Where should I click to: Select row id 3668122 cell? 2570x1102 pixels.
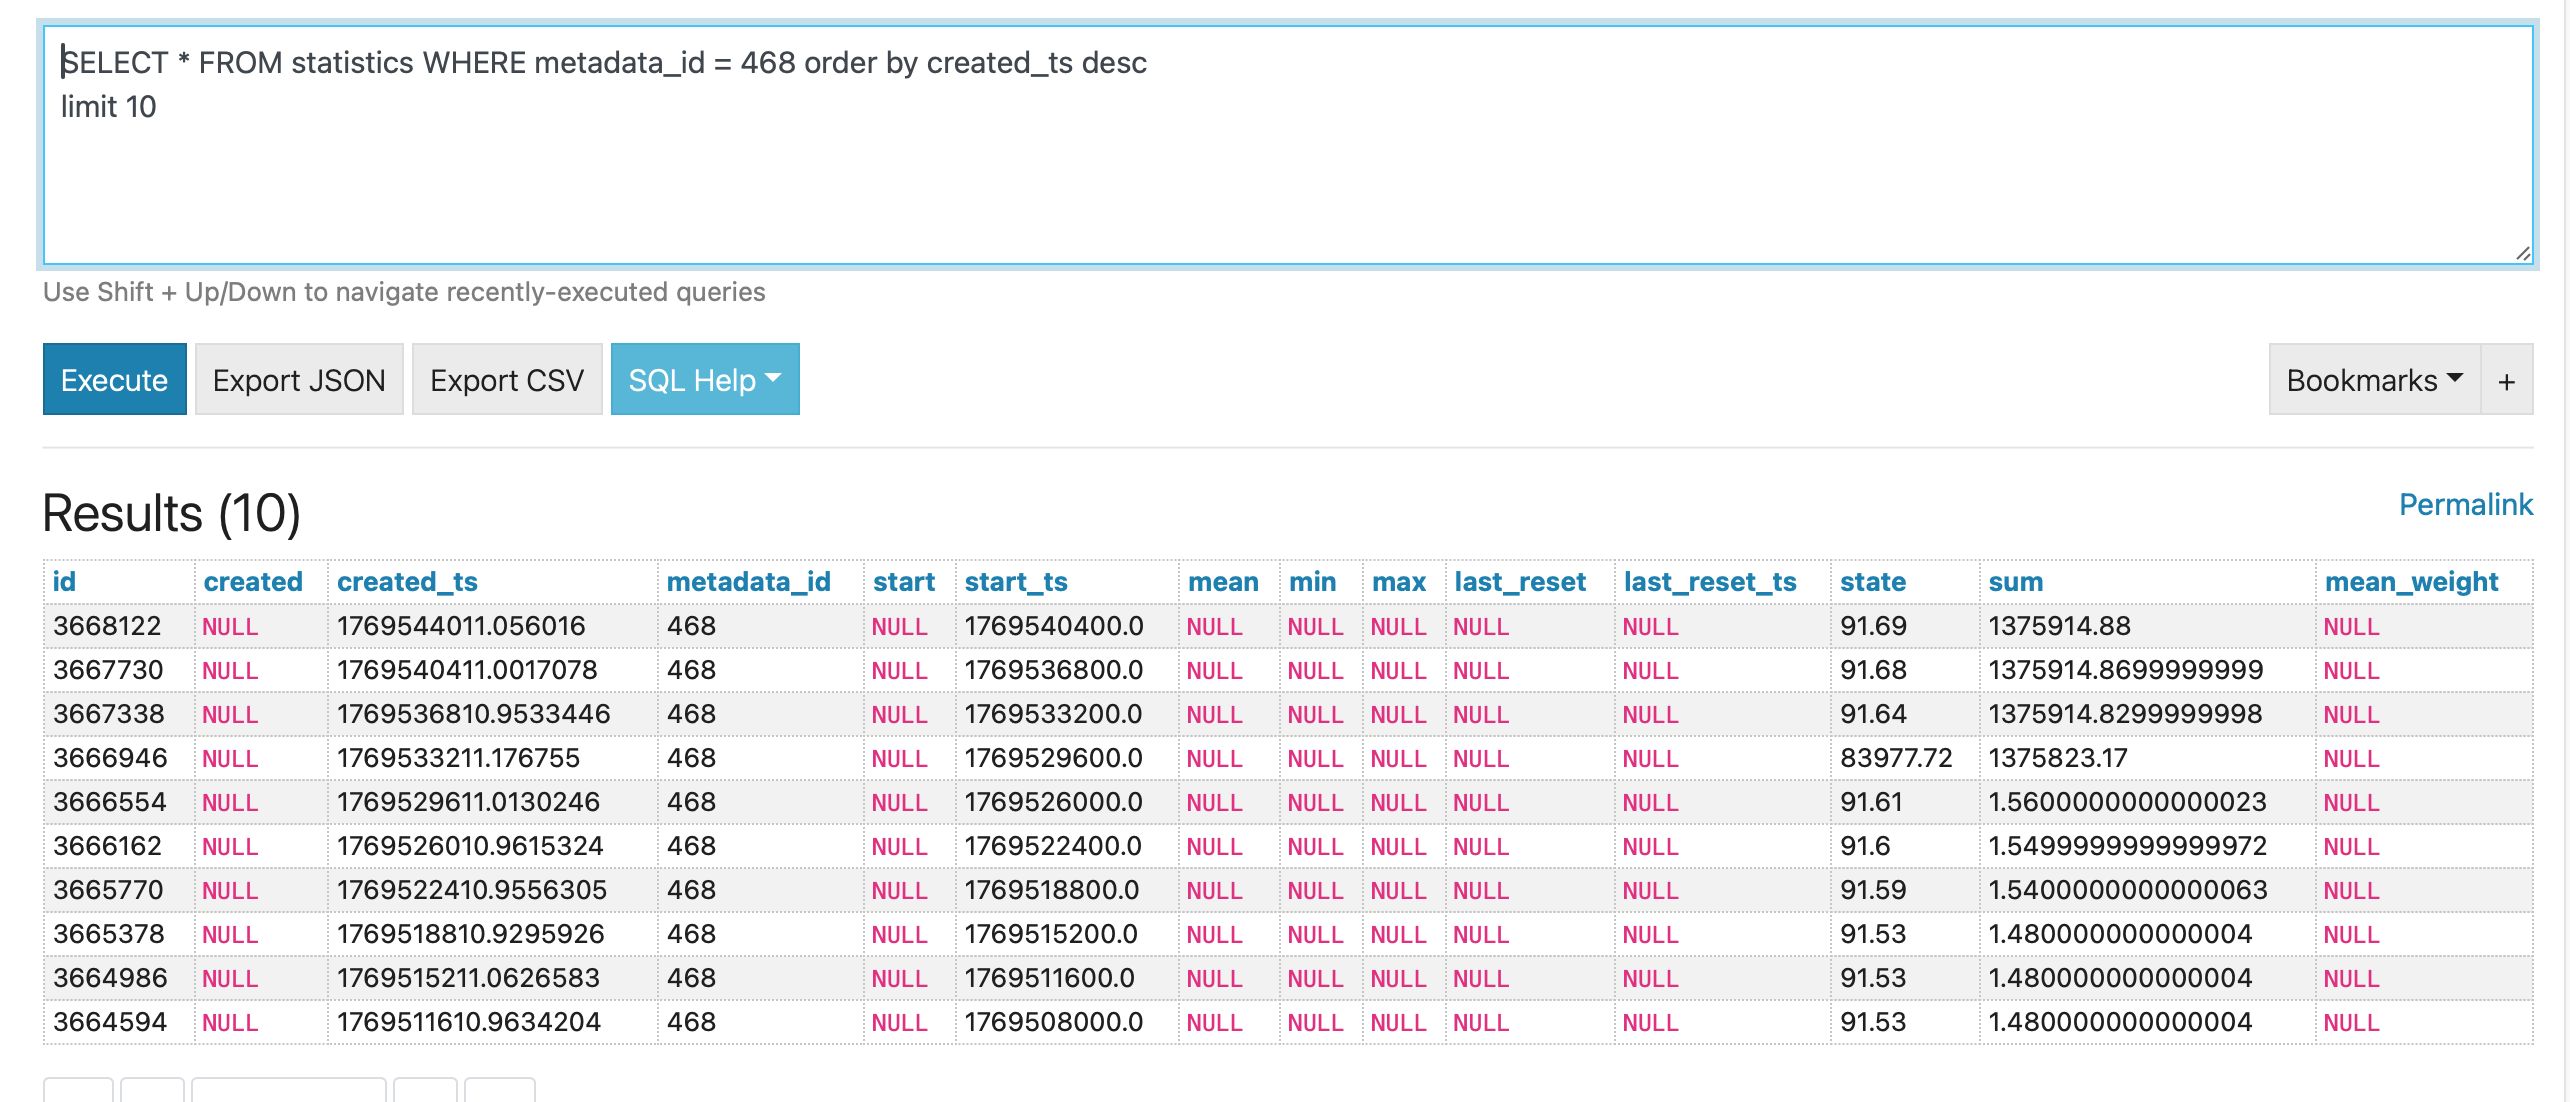tap(107, 626)
